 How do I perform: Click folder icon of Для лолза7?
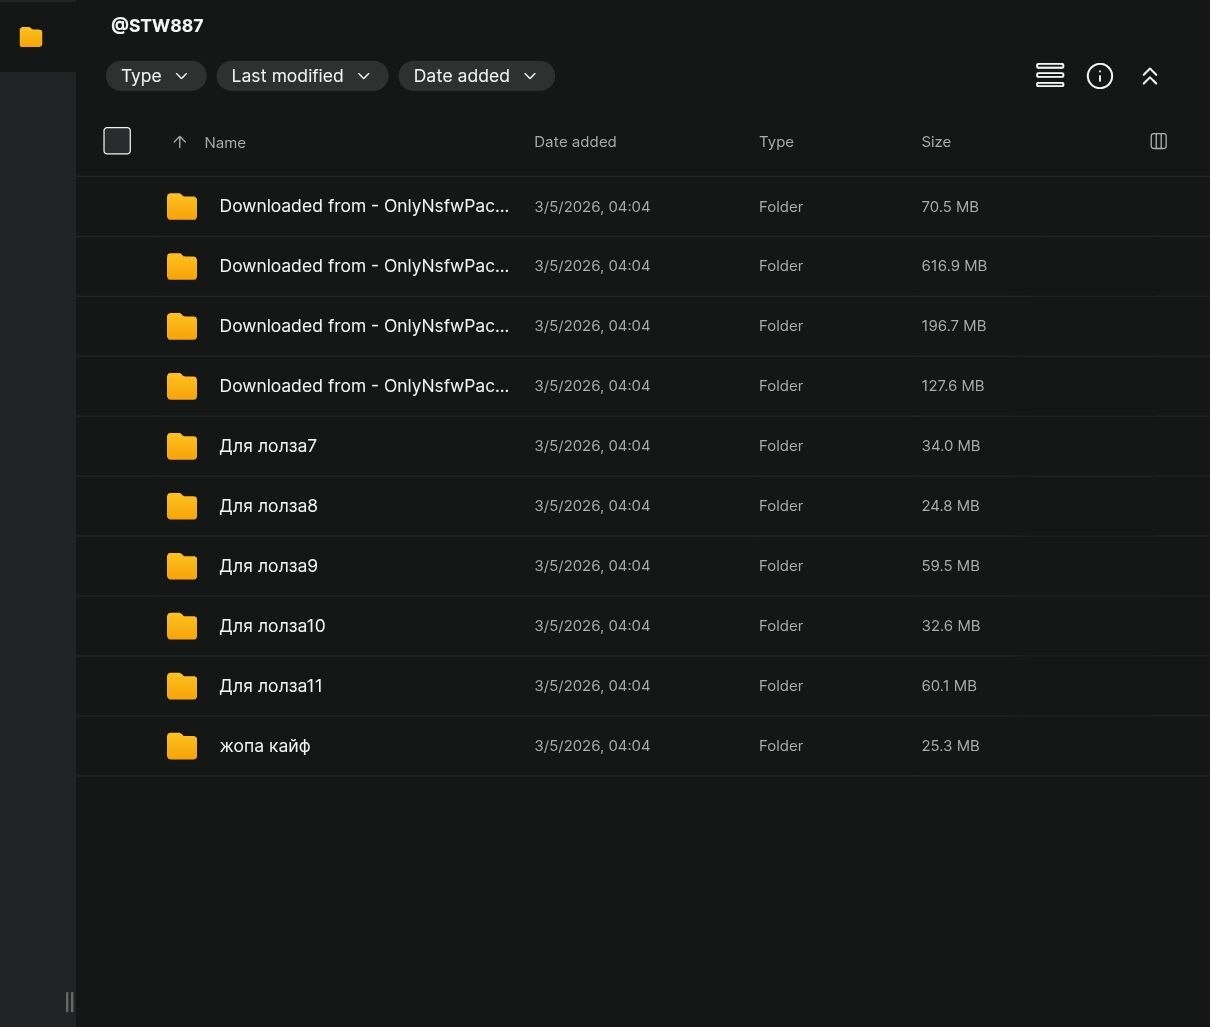pyautogui.click(x=182, y=446)
